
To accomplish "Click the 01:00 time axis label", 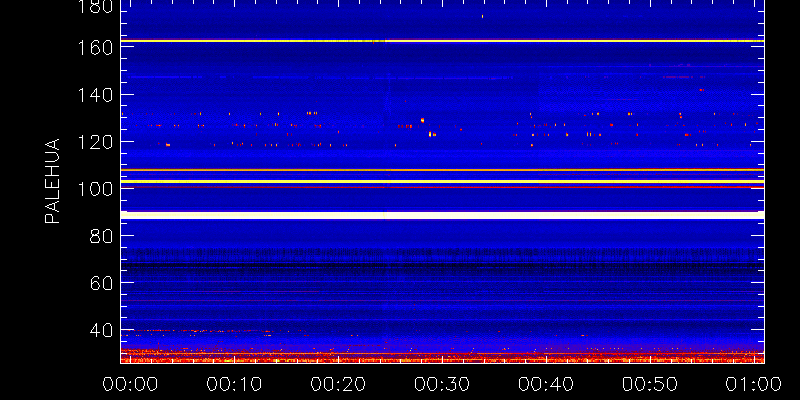I will (x=754, y=384).
